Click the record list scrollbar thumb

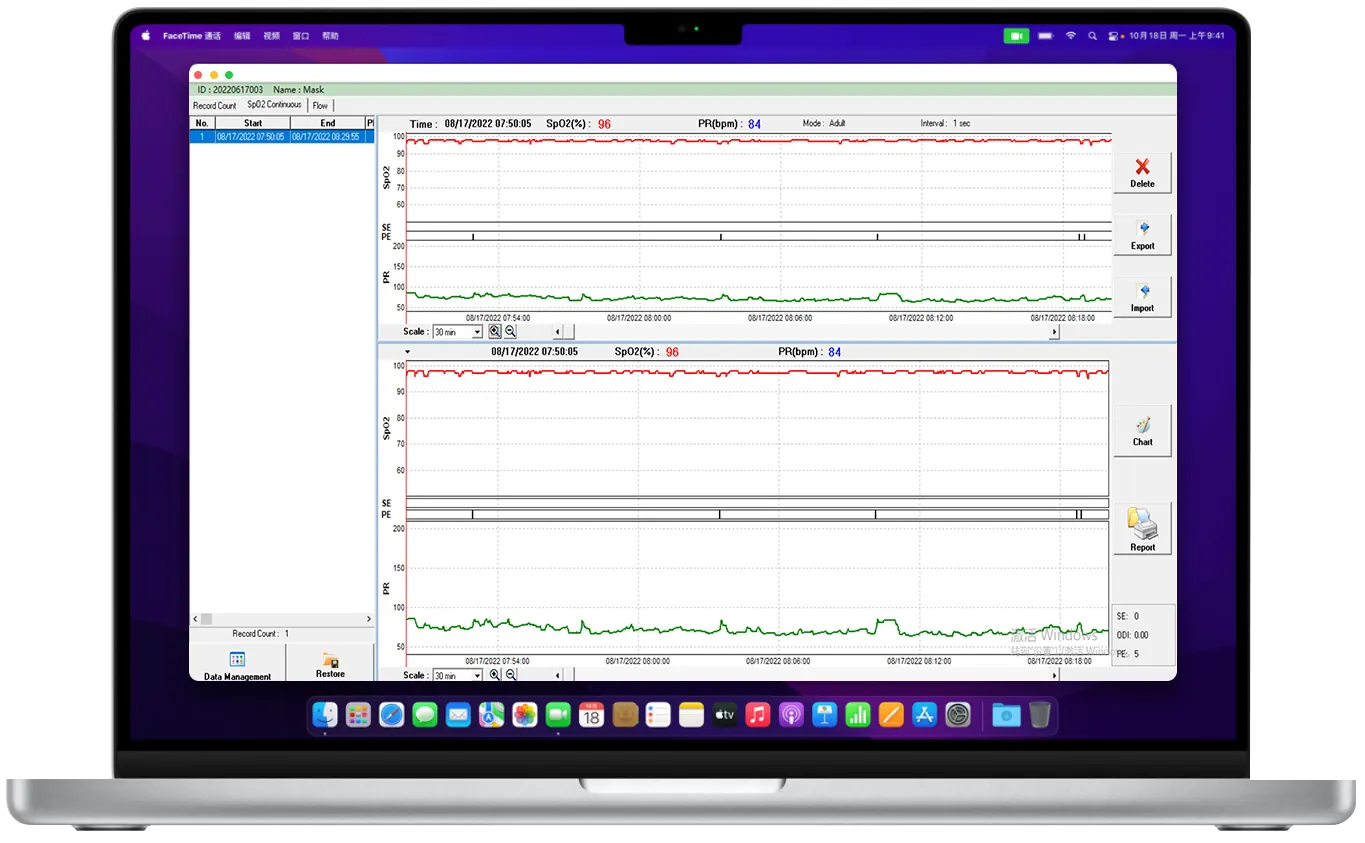coord(206,619)
